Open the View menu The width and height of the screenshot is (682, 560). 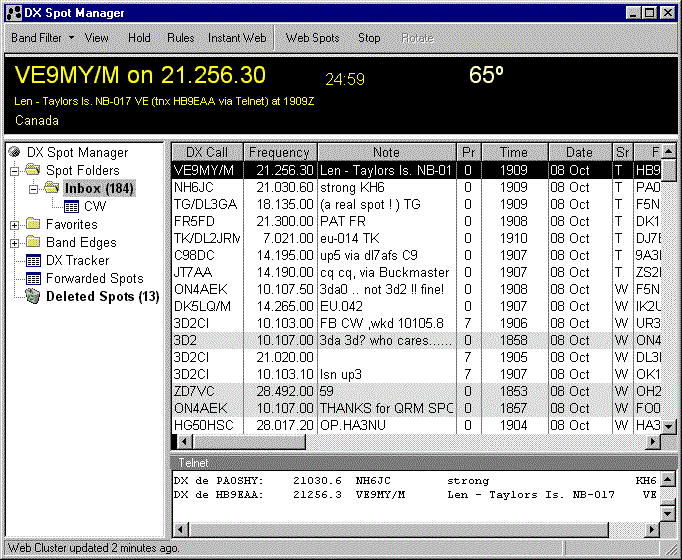tap(96, 38)
